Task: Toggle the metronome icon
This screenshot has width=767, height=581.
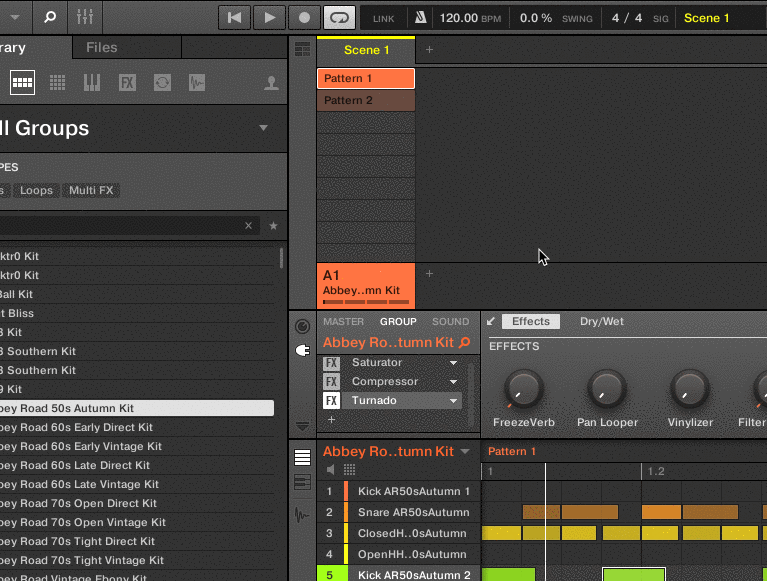Action: [420, 18]
